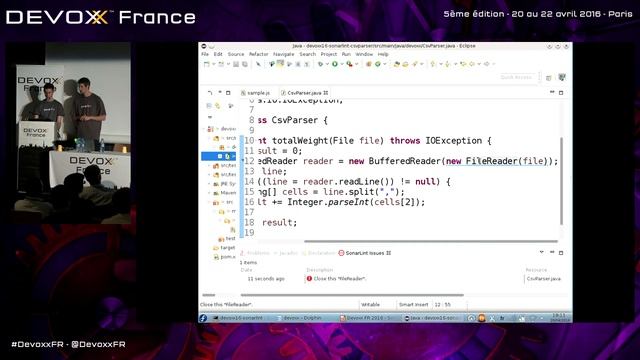This screenshot has width=640, height=360.
Task: Switch to the Declaration tab
Action: (319, 253)
